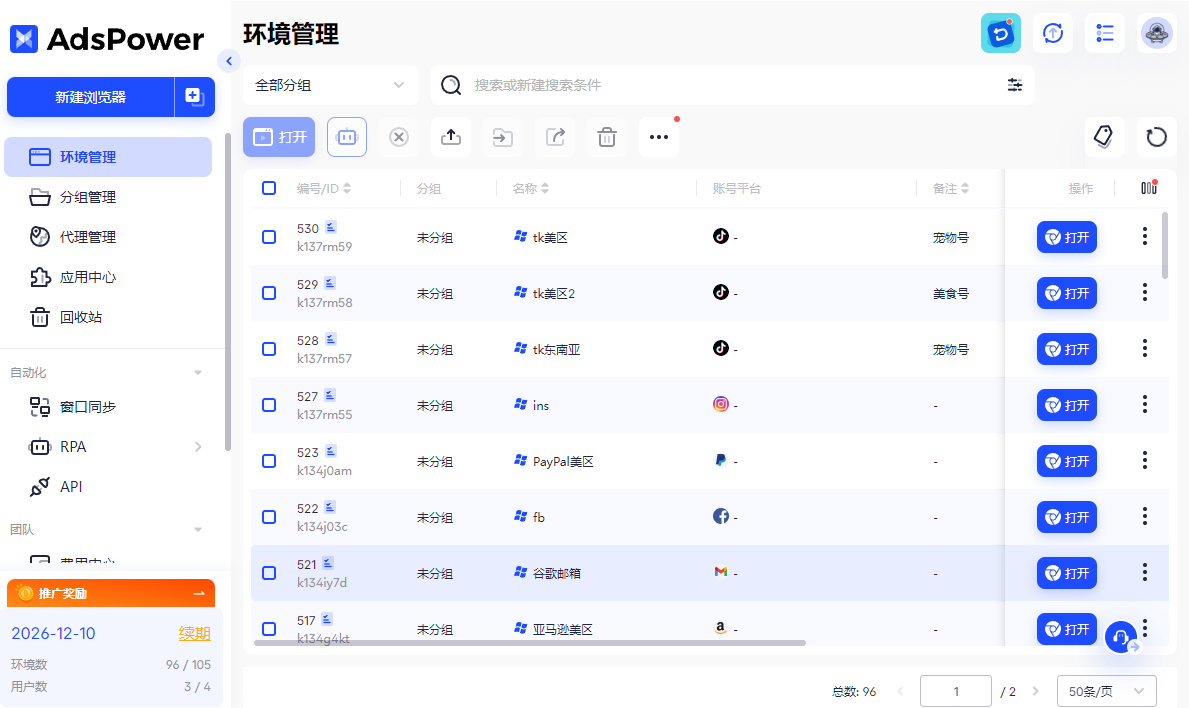The image size is (1189, 708).
Task: Open the share environment icon
Action: (x=555, y=137)
